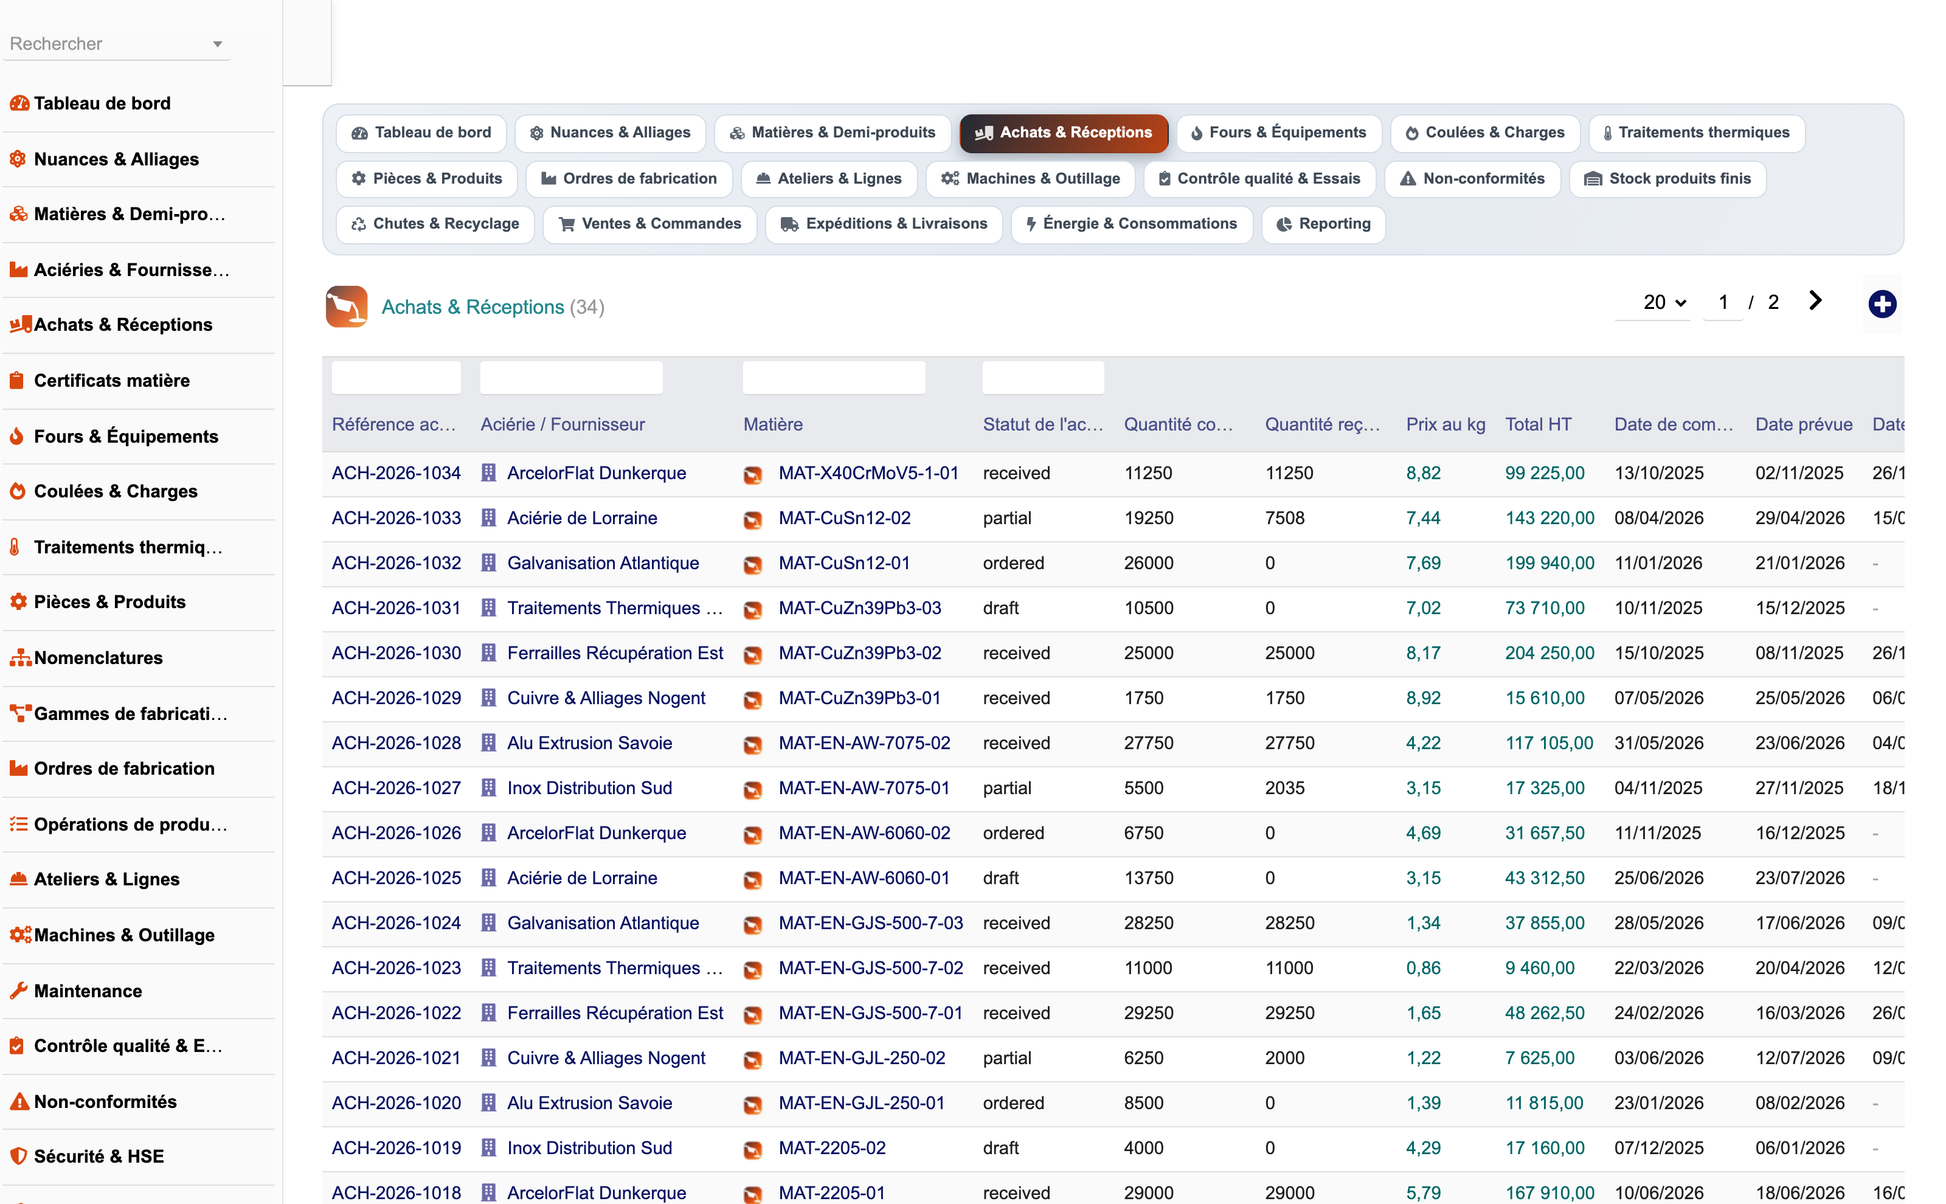Click the Tableau de bord sidebar icon
The width and height of the screenshot is (1946, 1204).
pyautogui.click(x=19, y=103)
